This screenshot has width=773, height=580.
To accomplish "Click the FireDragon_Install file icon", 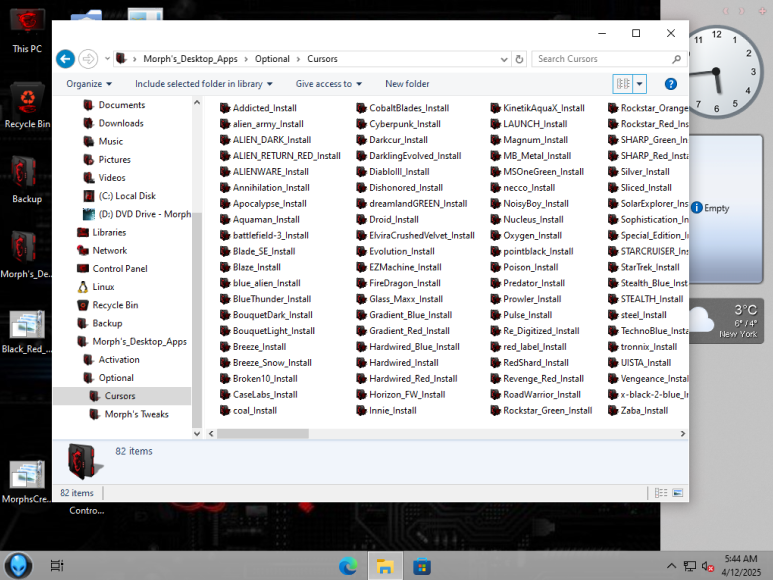I will click(361, 283).
